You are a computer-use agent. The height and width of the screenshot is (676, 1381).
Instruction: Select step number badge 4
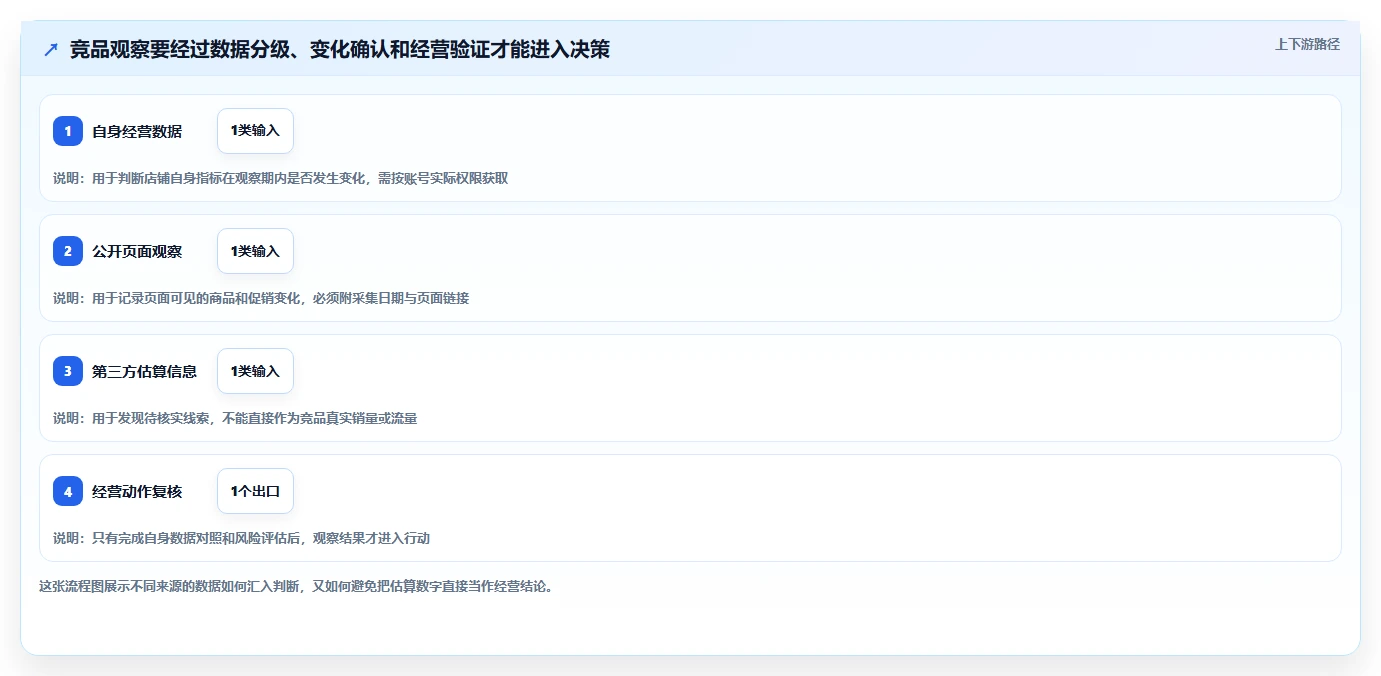pyautogui.click(x=68, y=491)
